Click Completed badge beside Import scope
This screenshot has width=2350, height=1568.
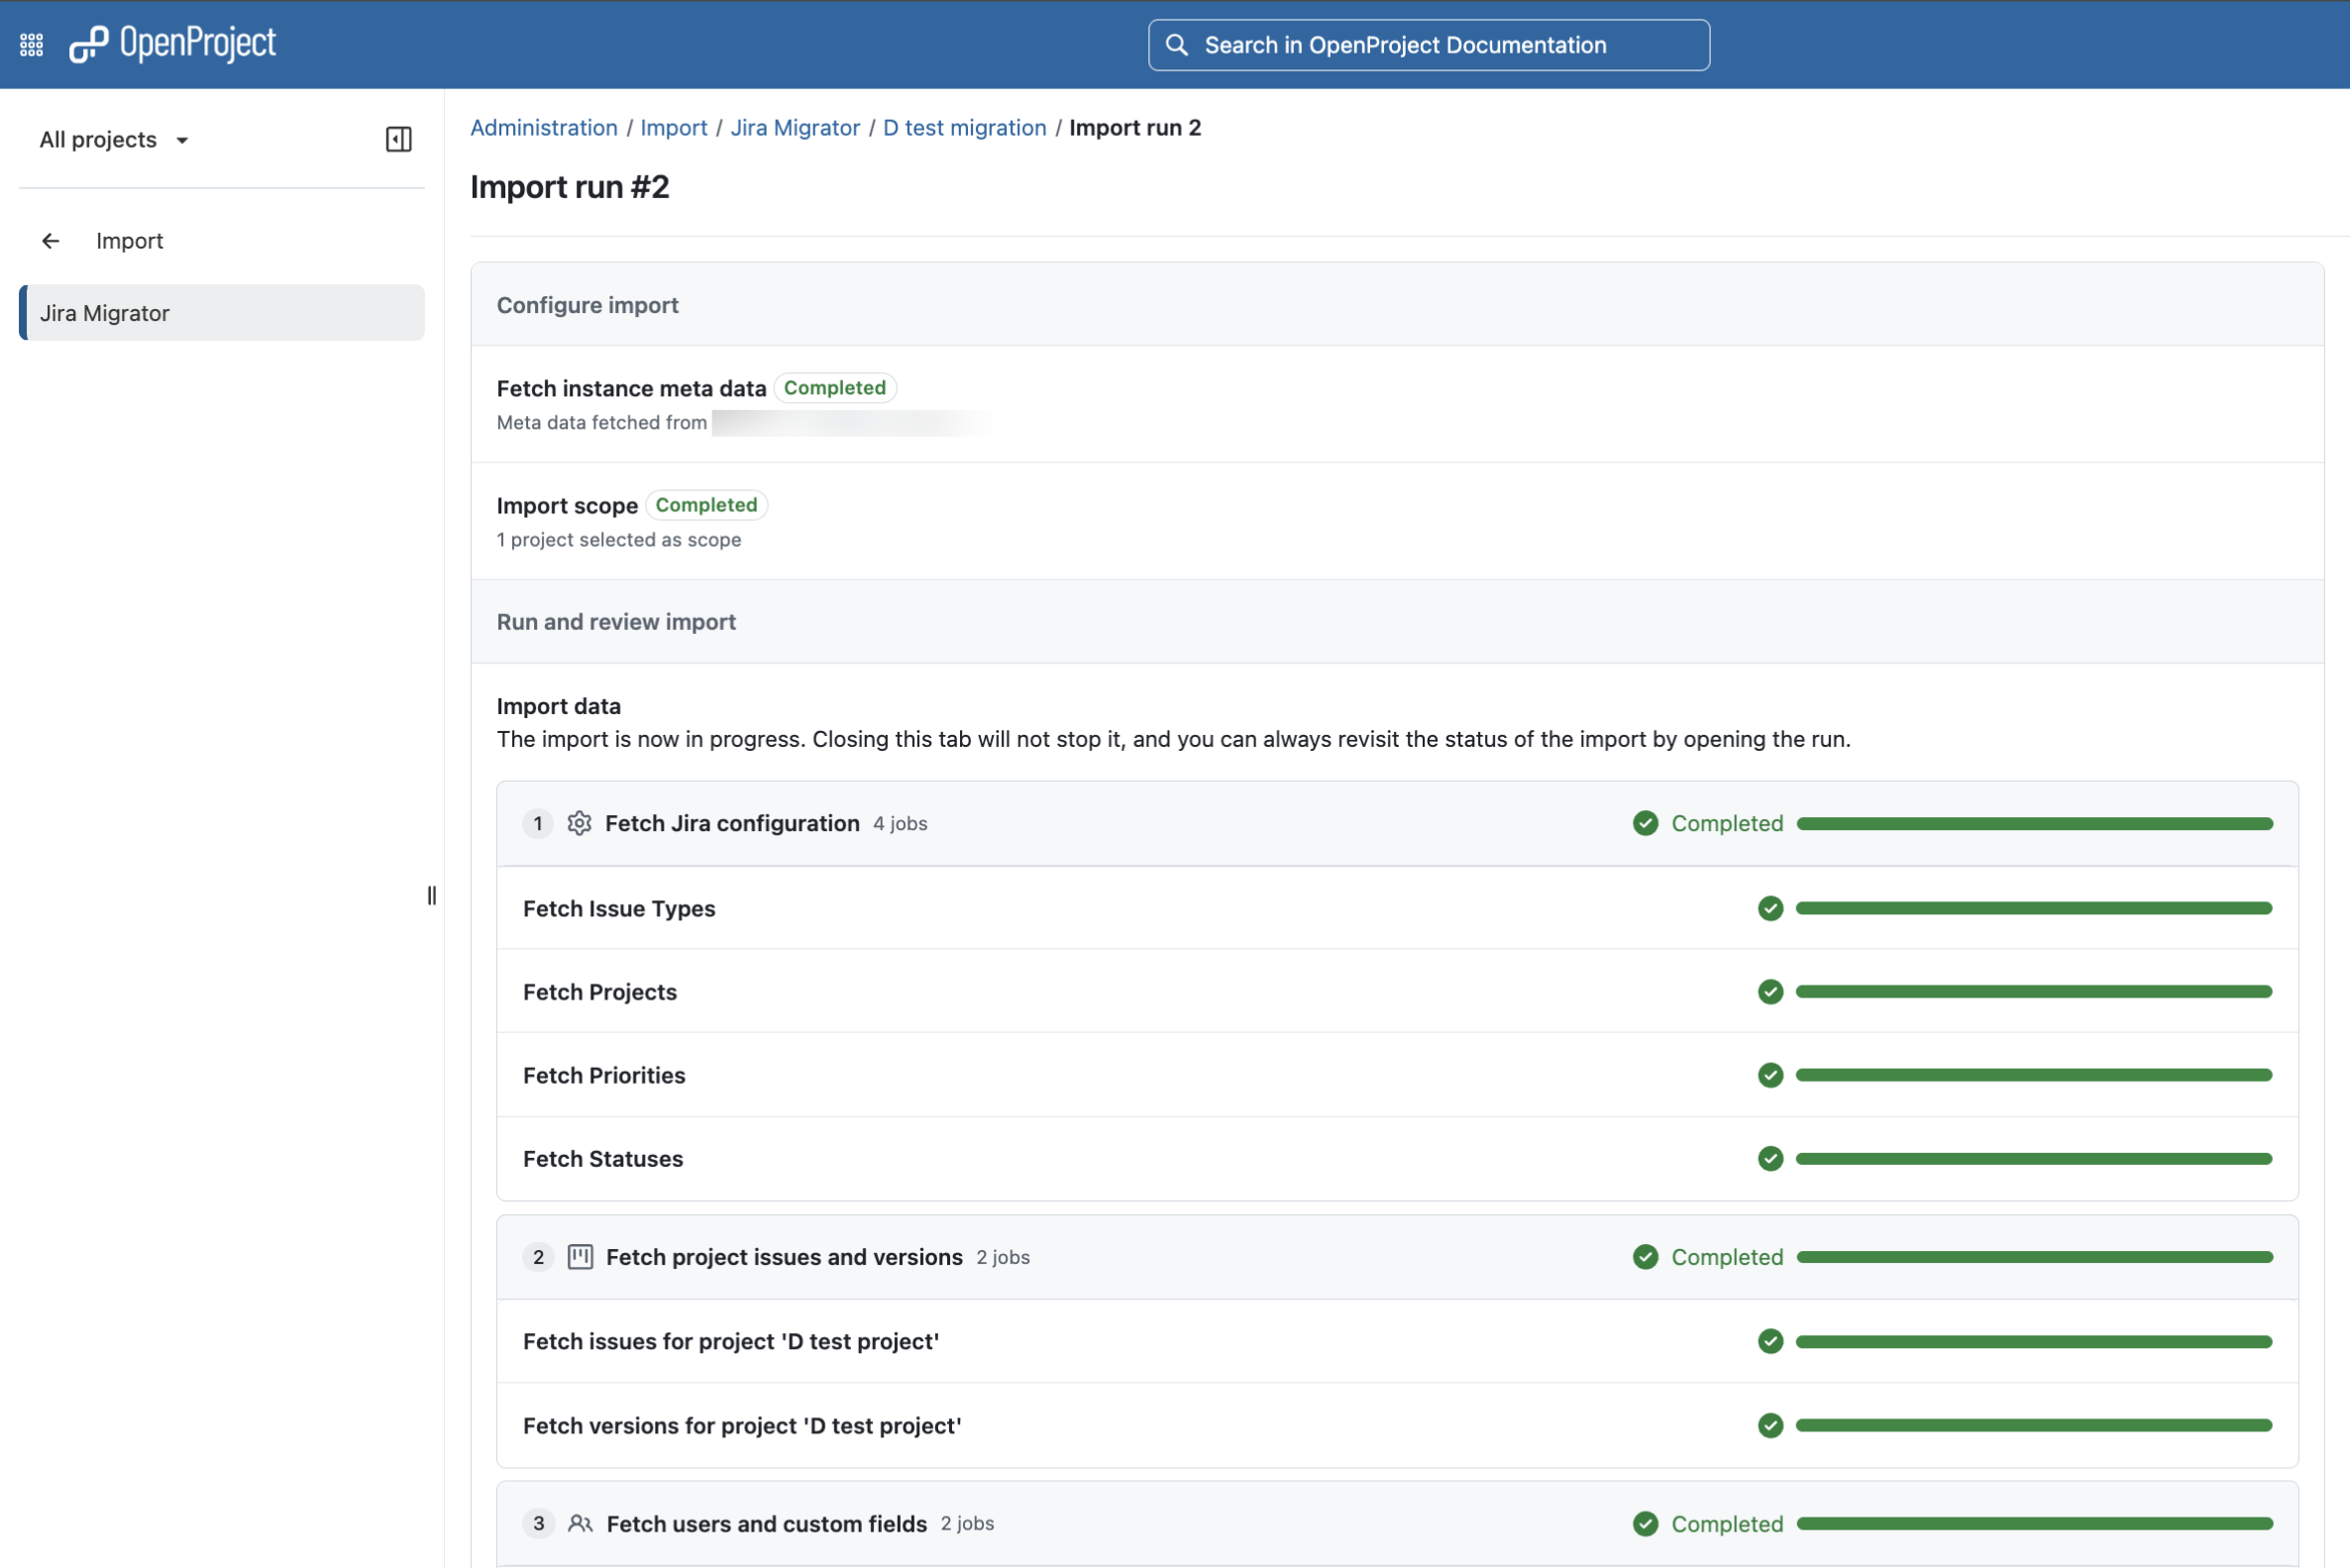click(707, 505)
